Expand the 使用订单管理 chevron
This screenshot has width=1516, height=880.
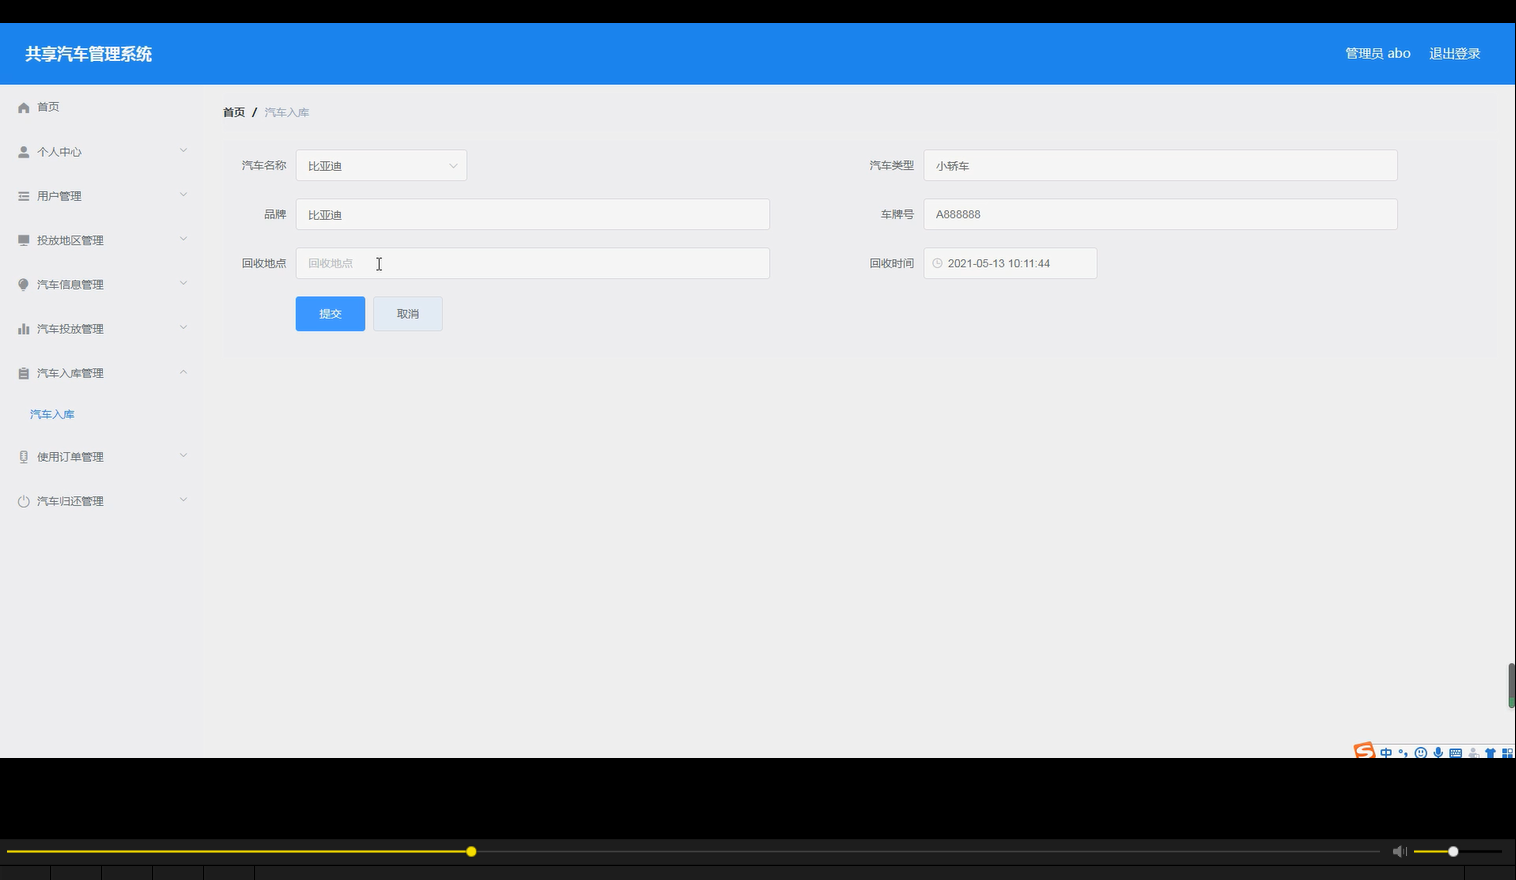point(183,456)
